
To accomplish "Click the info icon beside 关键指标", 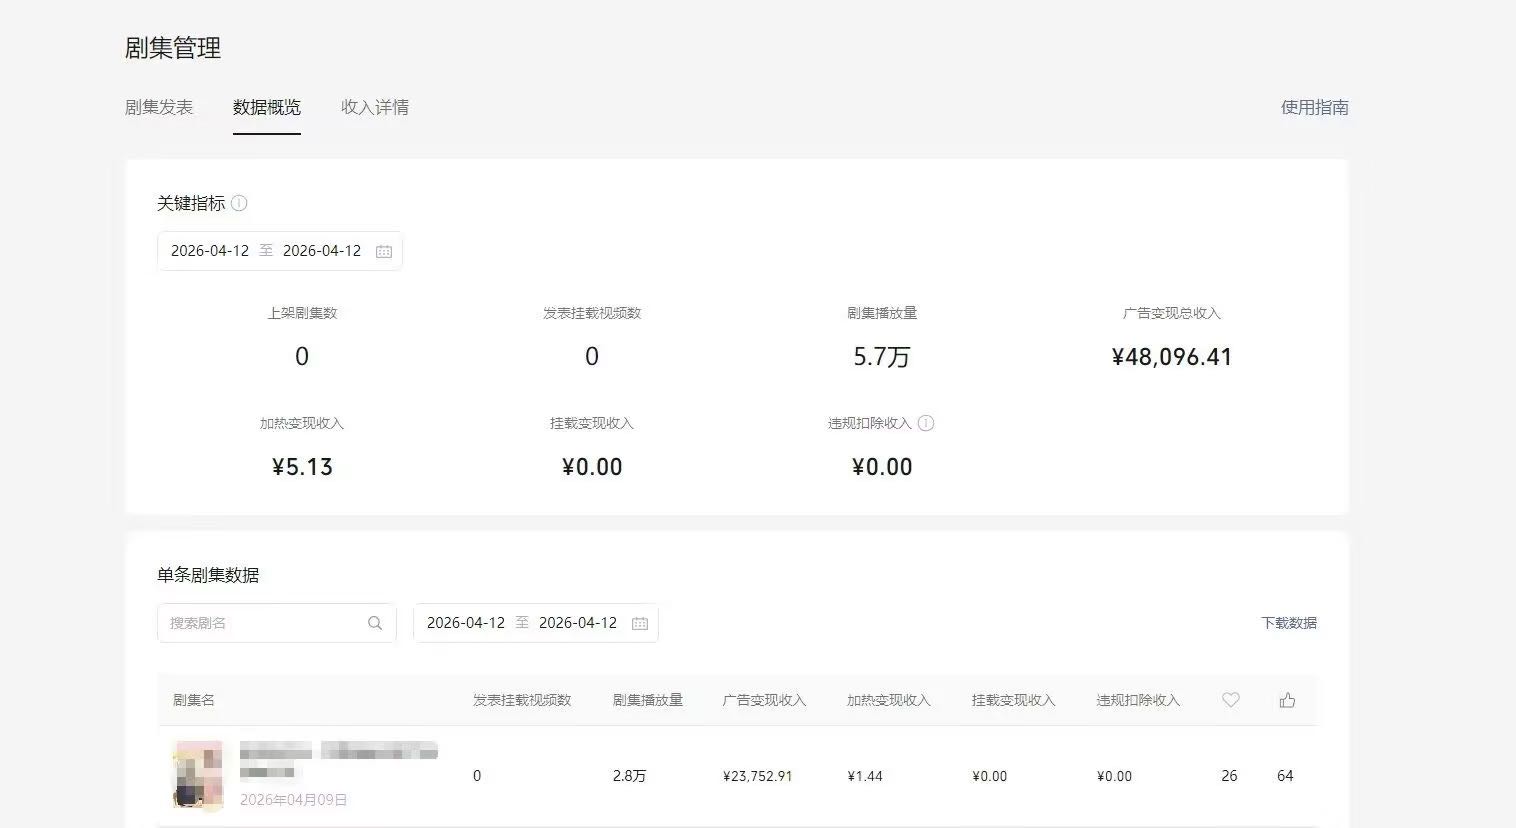I will tap(239, 203).
